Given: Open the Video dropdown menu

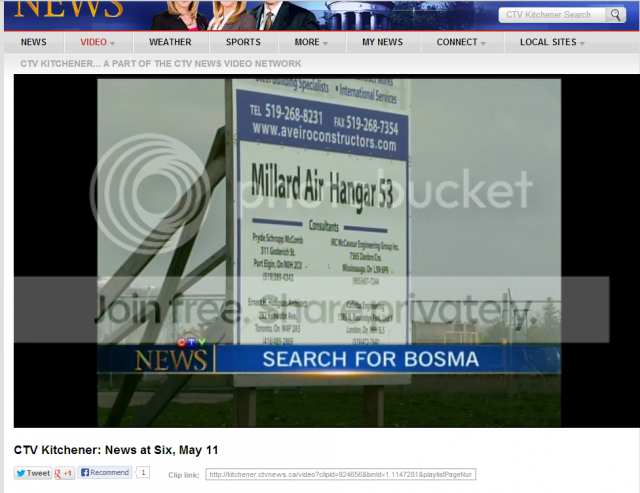Looking at the screenshot, I should pyautogui.click(x=97, y=43).
